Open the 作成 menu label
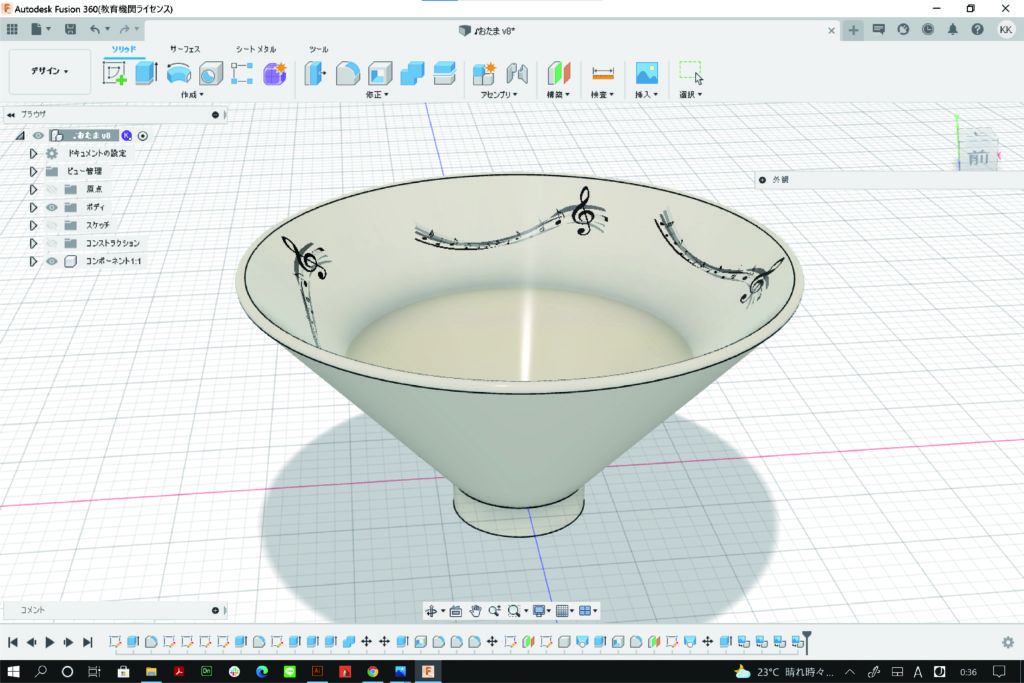 [x=191, y=95]
